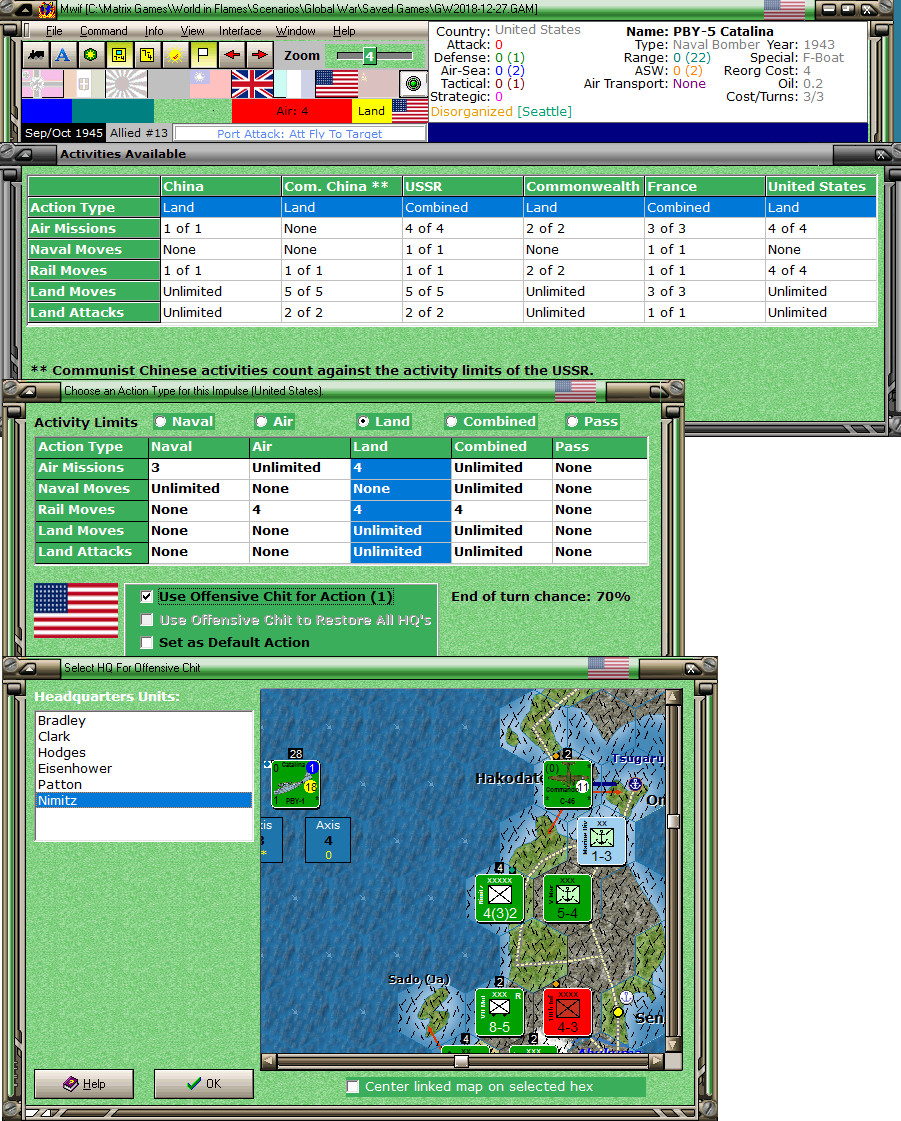Click the Help menu

pos(344,31)
